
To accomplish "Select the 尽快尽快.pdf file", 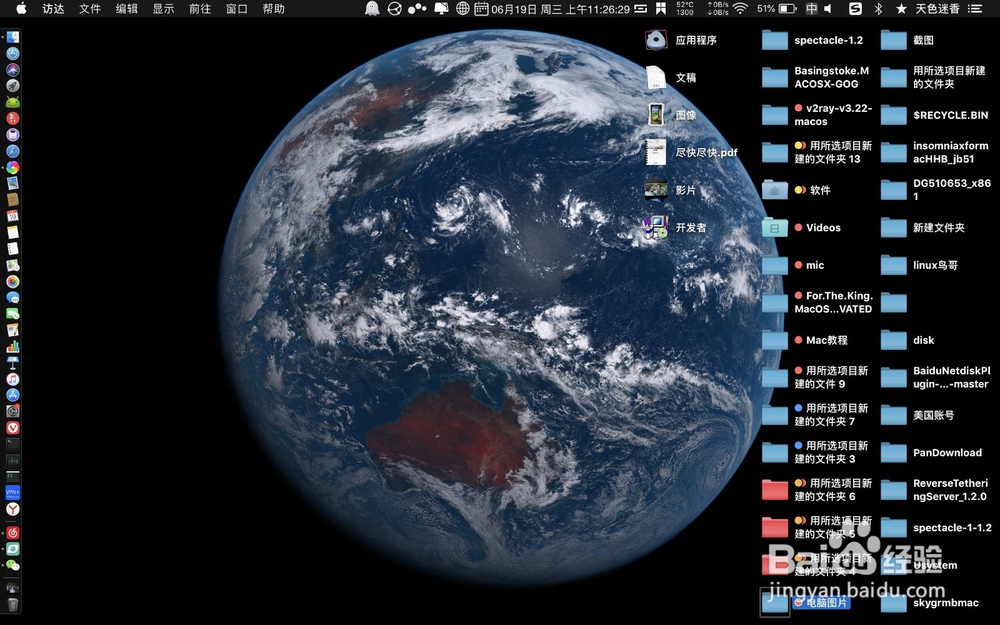I will pos(691,152).
